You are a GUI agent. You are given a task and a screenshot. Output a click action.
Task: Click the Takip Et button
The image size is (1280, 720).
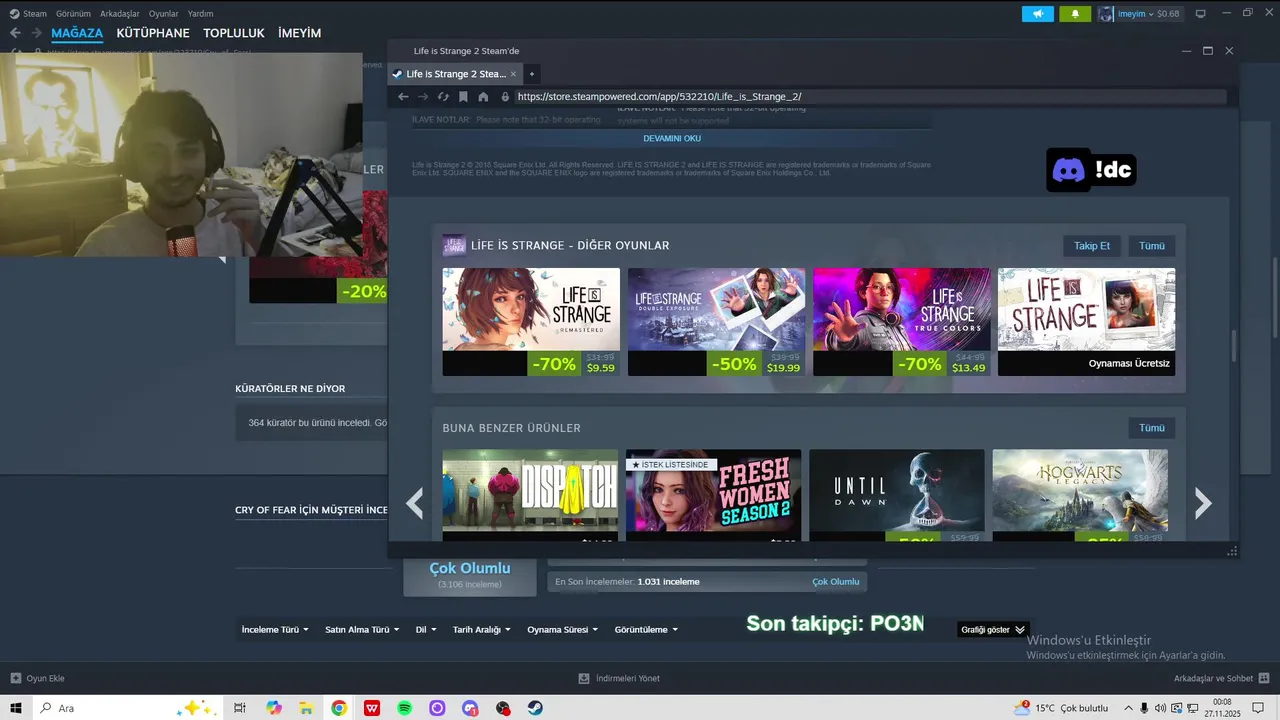pyautogui.click(x=1092, y=246)
